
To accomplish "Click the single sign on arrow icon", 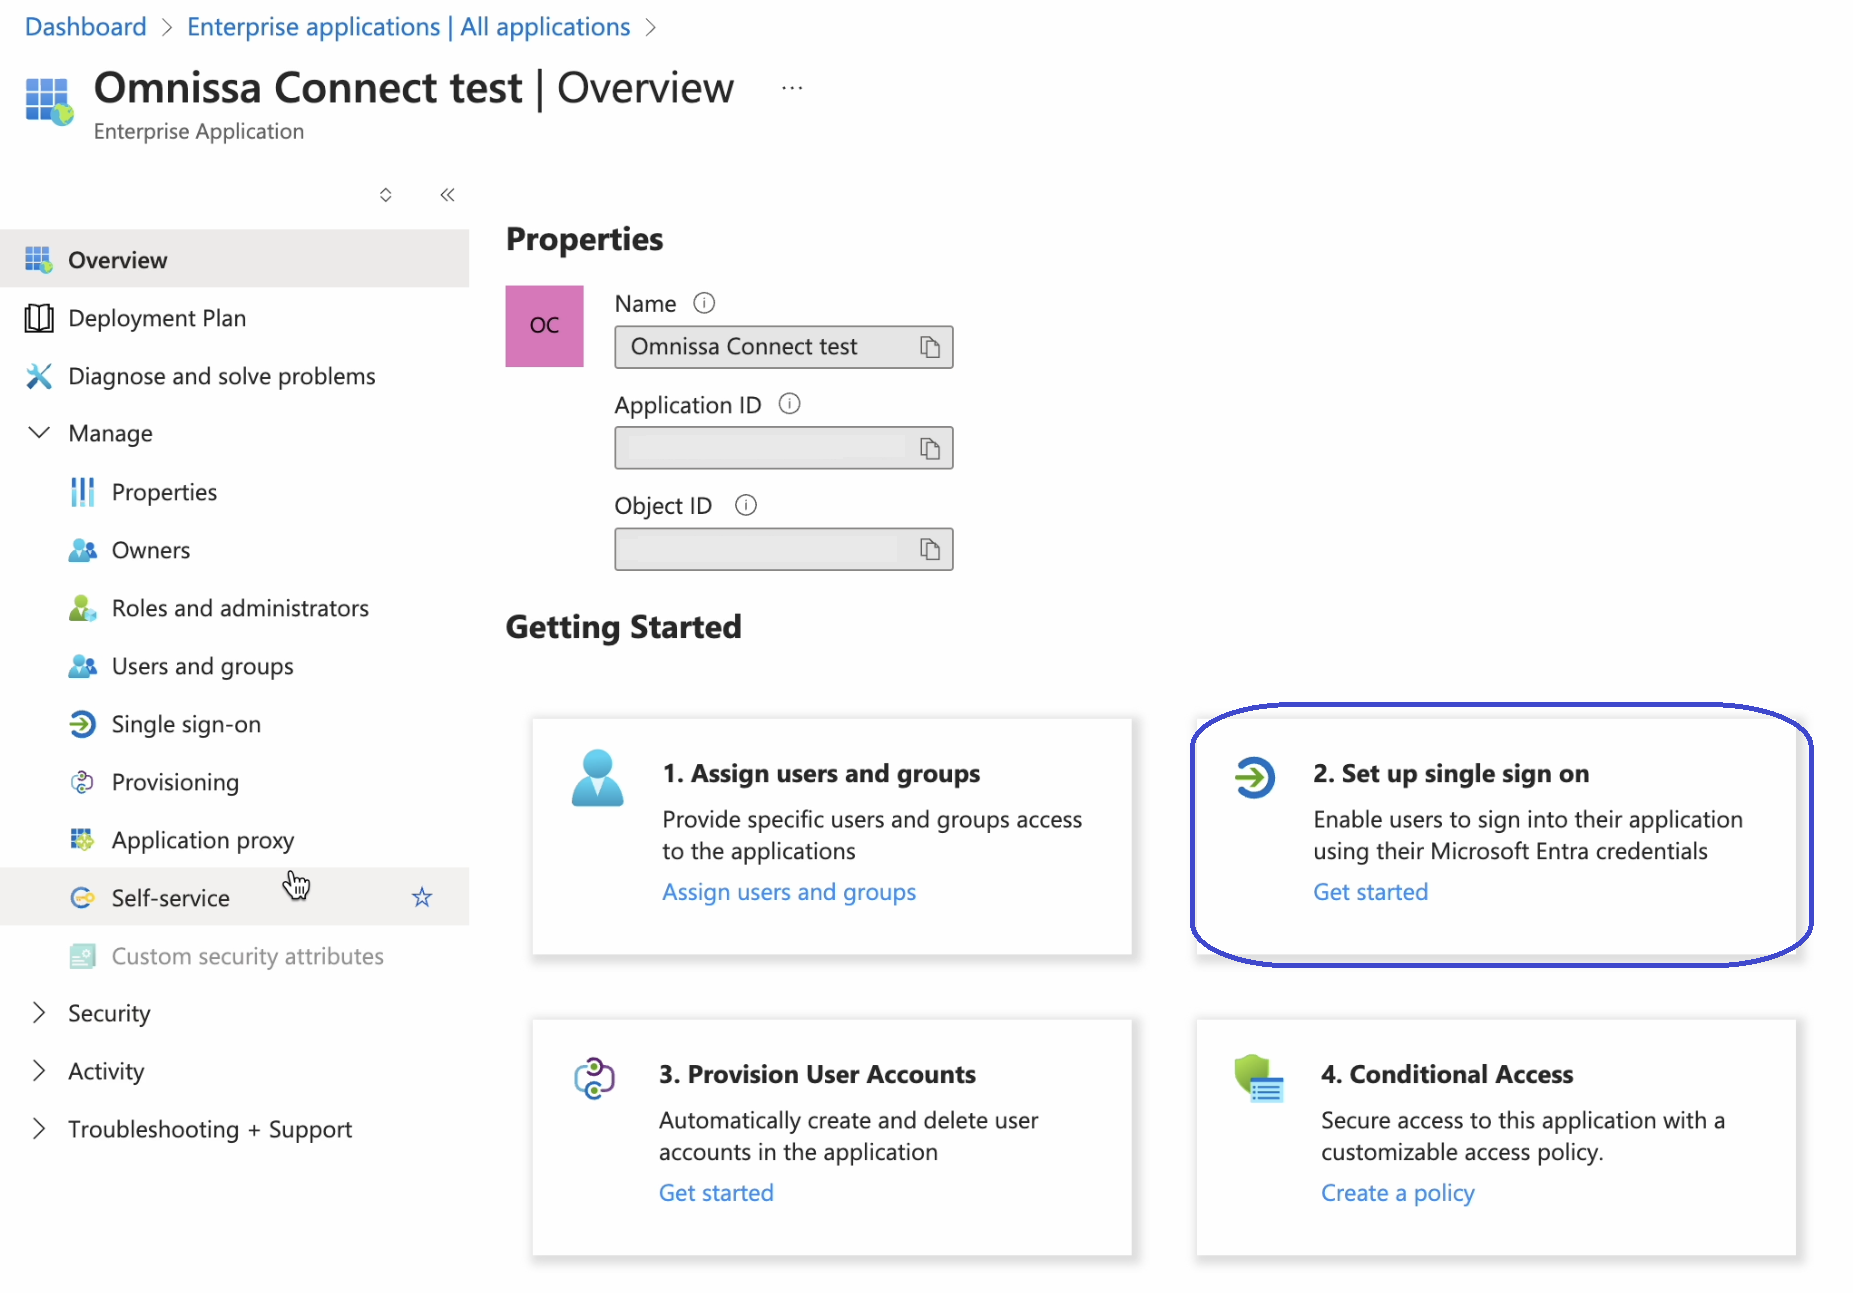I will [1254, 777].
